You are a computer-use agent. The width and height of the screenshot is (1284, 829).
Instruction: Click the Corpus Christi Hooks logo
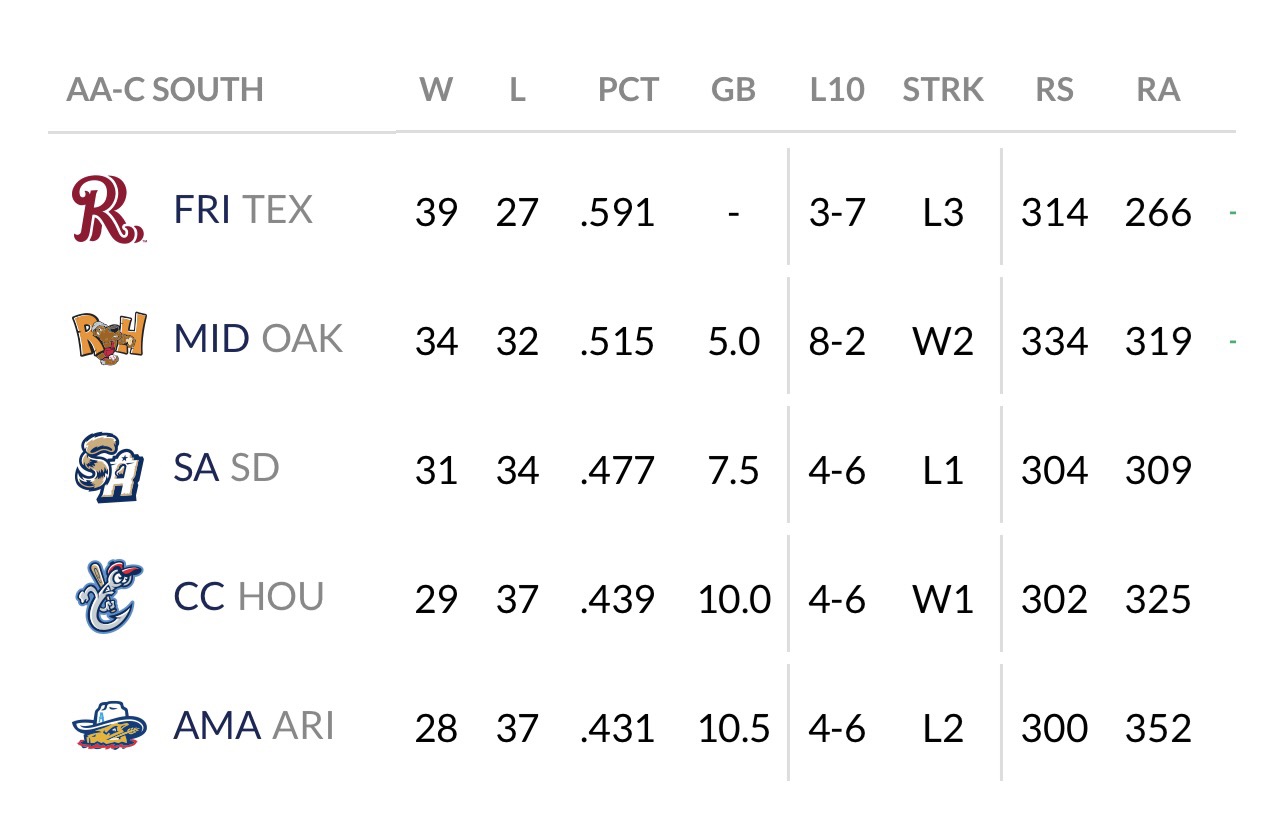(x=108, y=596)
